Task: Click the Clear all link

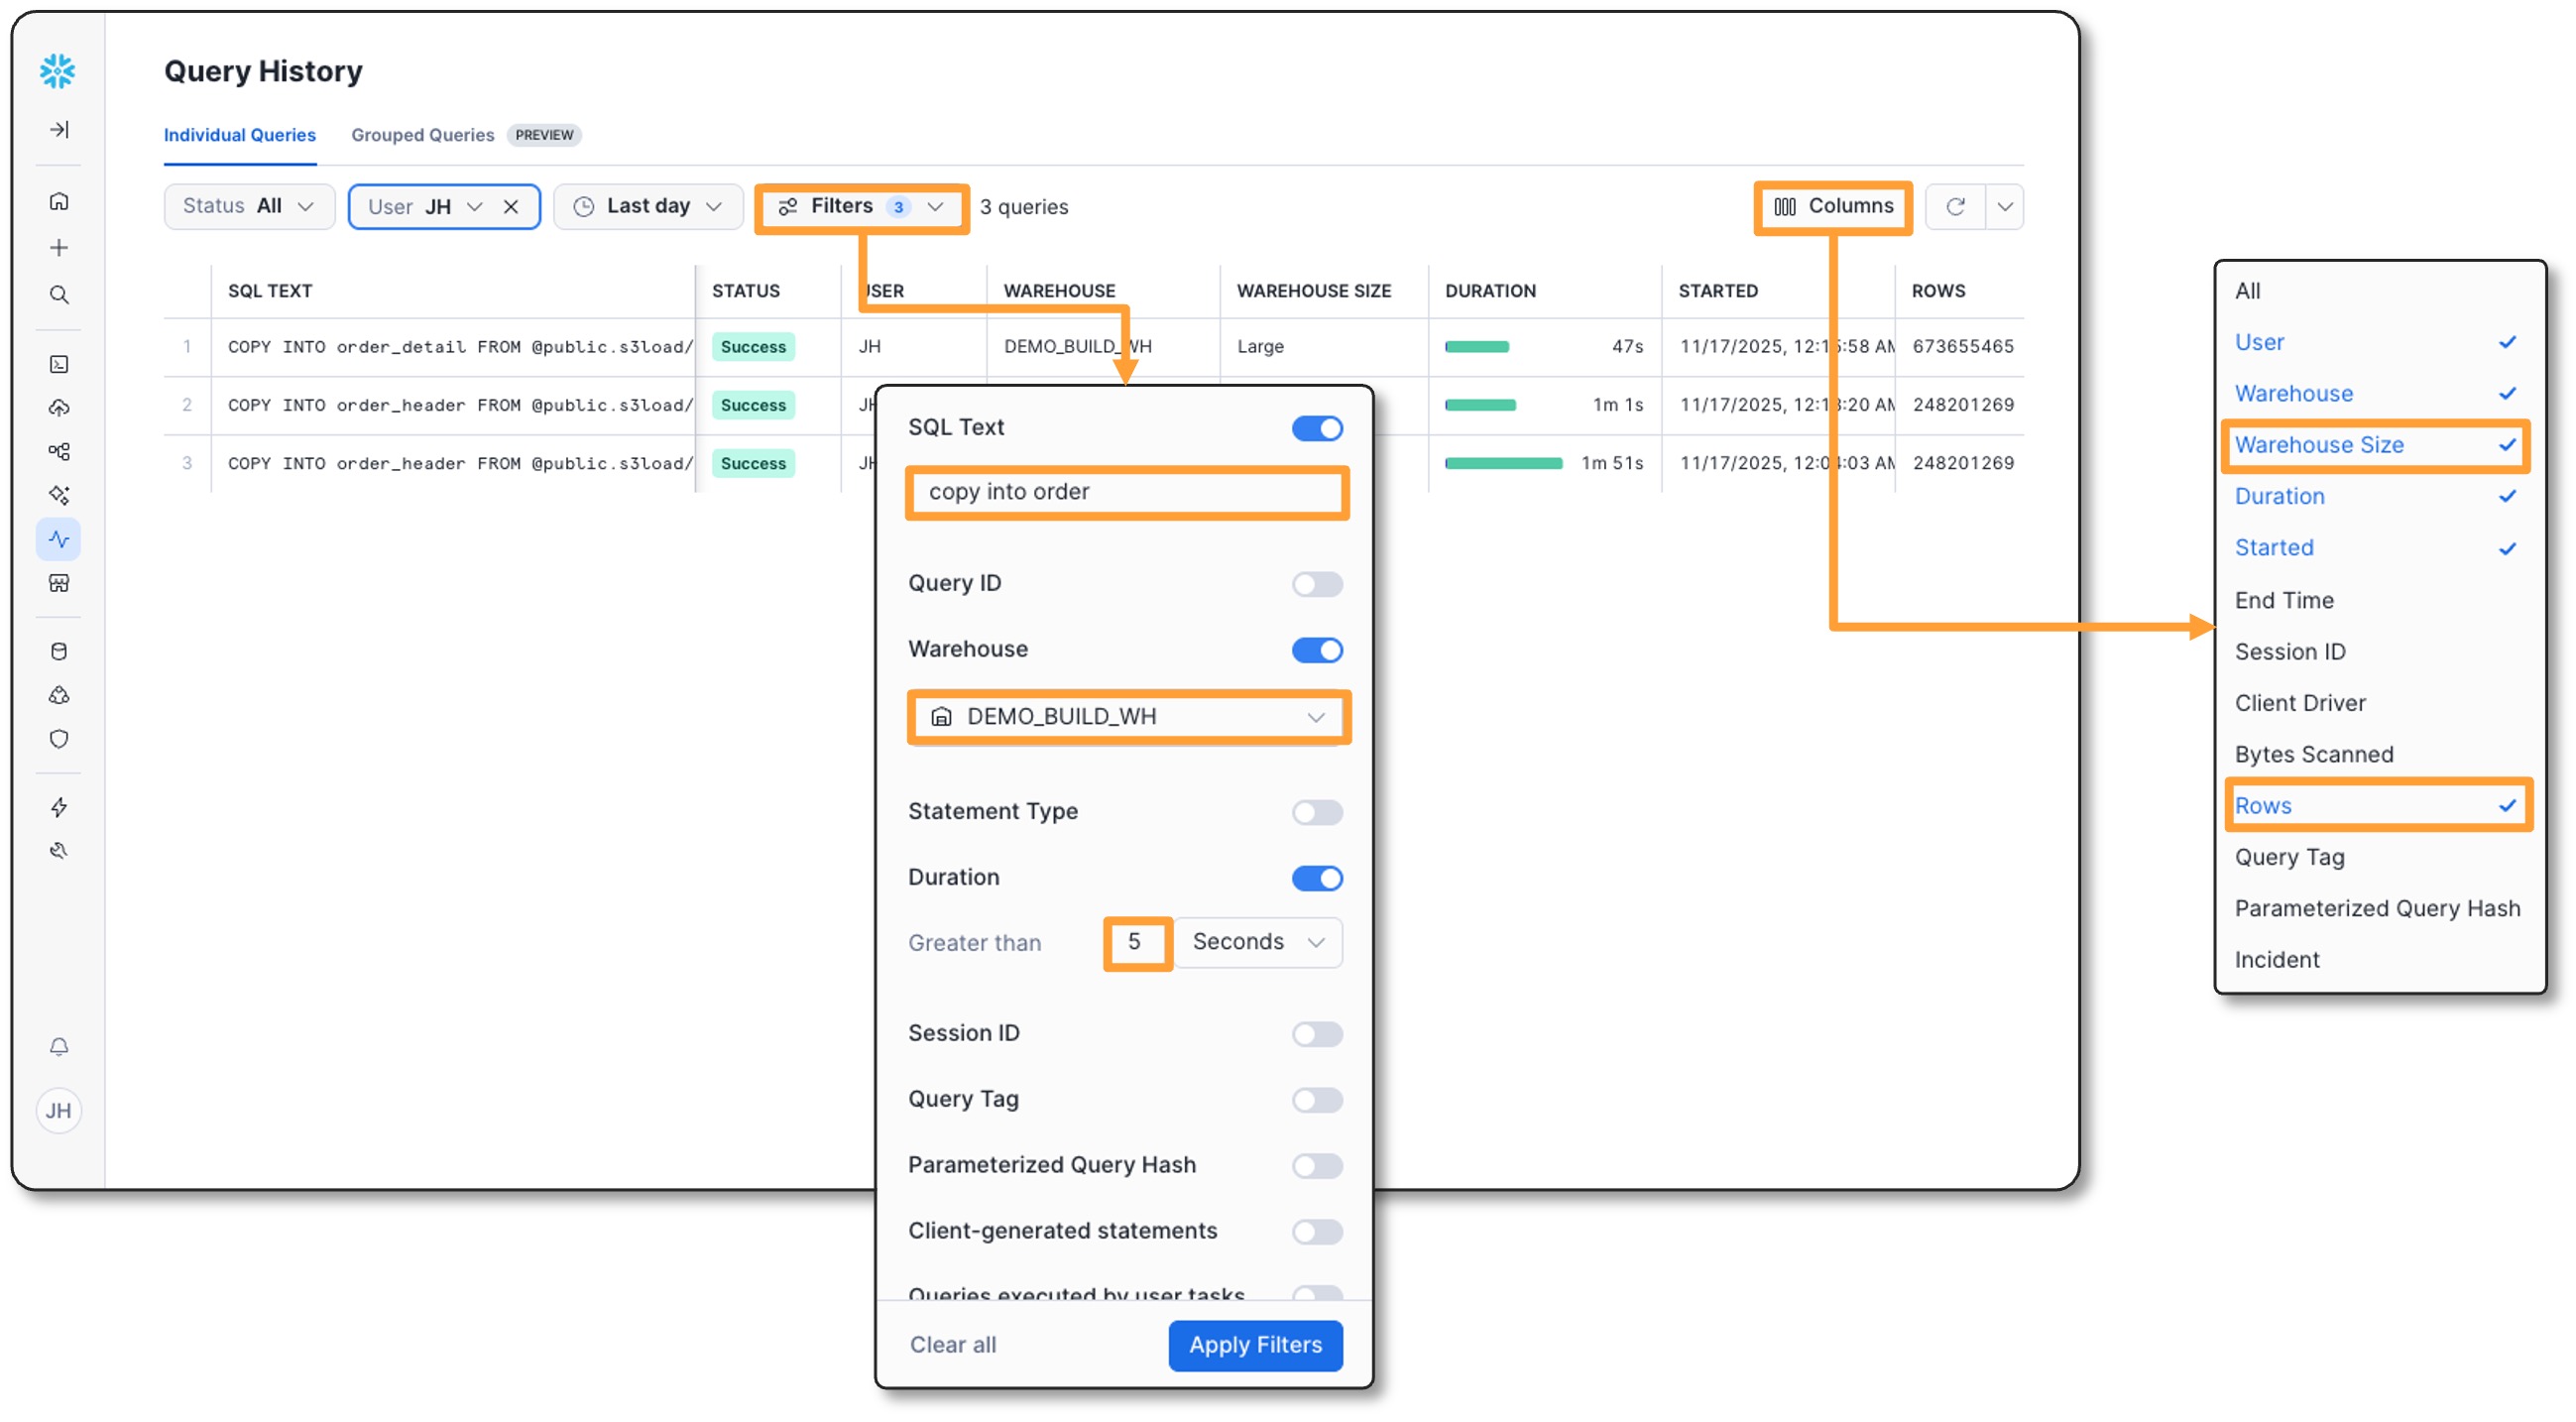Action: (x=953, y=1346)
